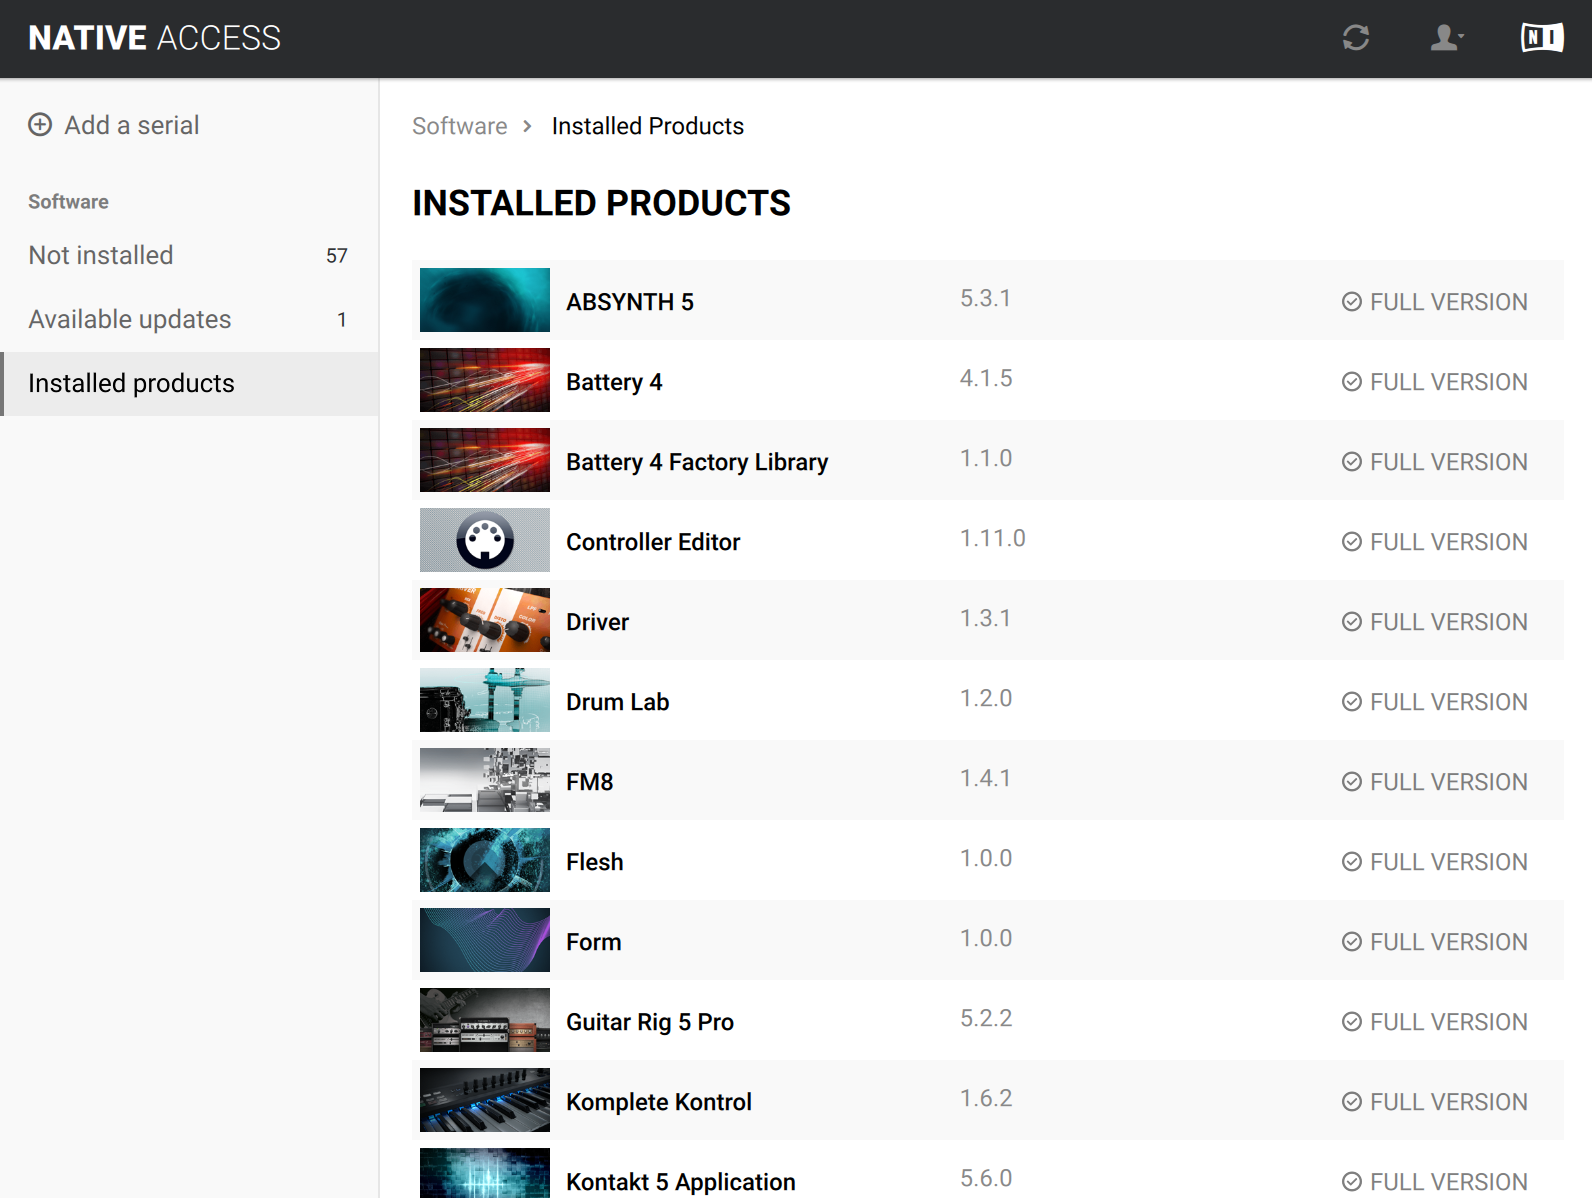Click the FM8 product name
The image size is (1592, 1198).
(x=589, y=782)
